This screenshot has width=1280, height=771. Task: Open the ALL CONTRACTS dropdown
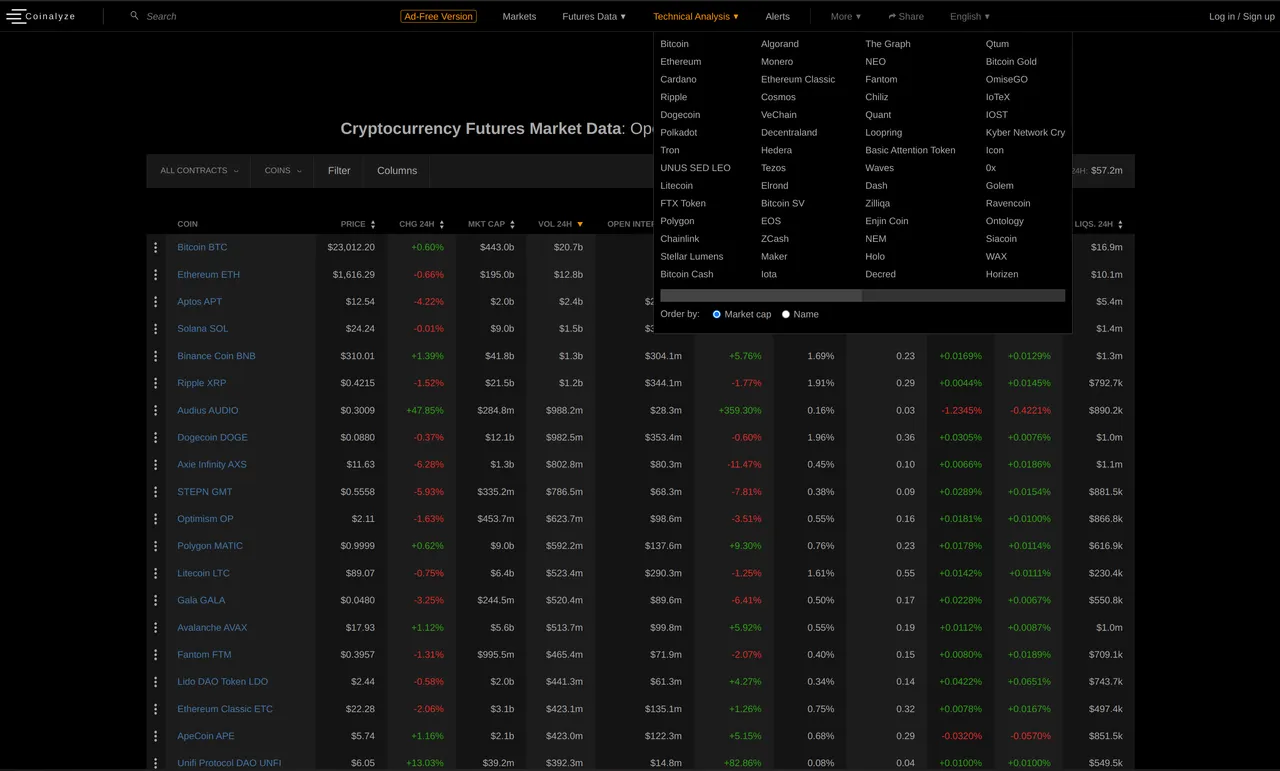199,171
